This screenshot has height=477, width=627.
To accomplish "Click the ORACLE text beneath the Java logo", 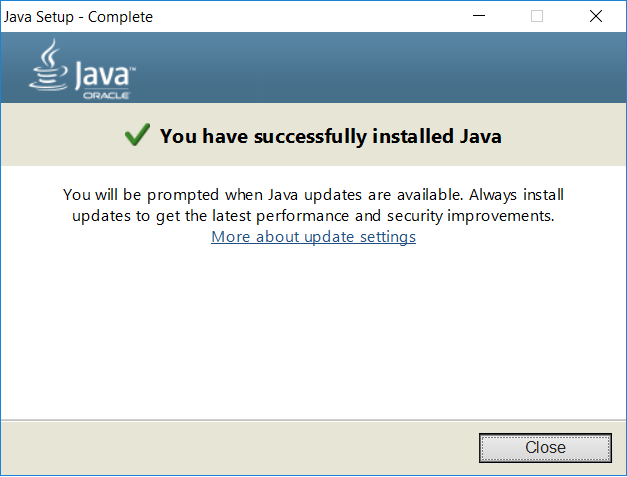I will 106,96.
